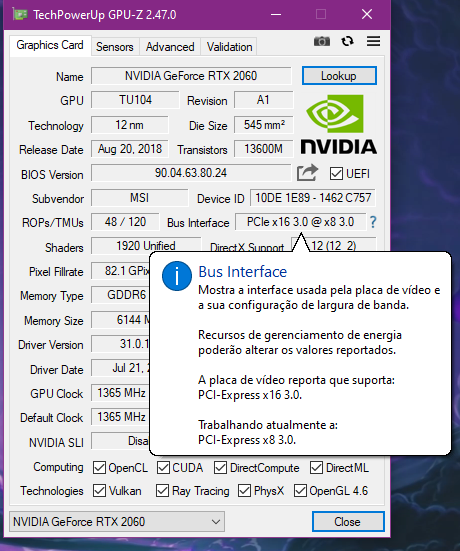Click the blue info icon in tooltip

pos(177,276)
